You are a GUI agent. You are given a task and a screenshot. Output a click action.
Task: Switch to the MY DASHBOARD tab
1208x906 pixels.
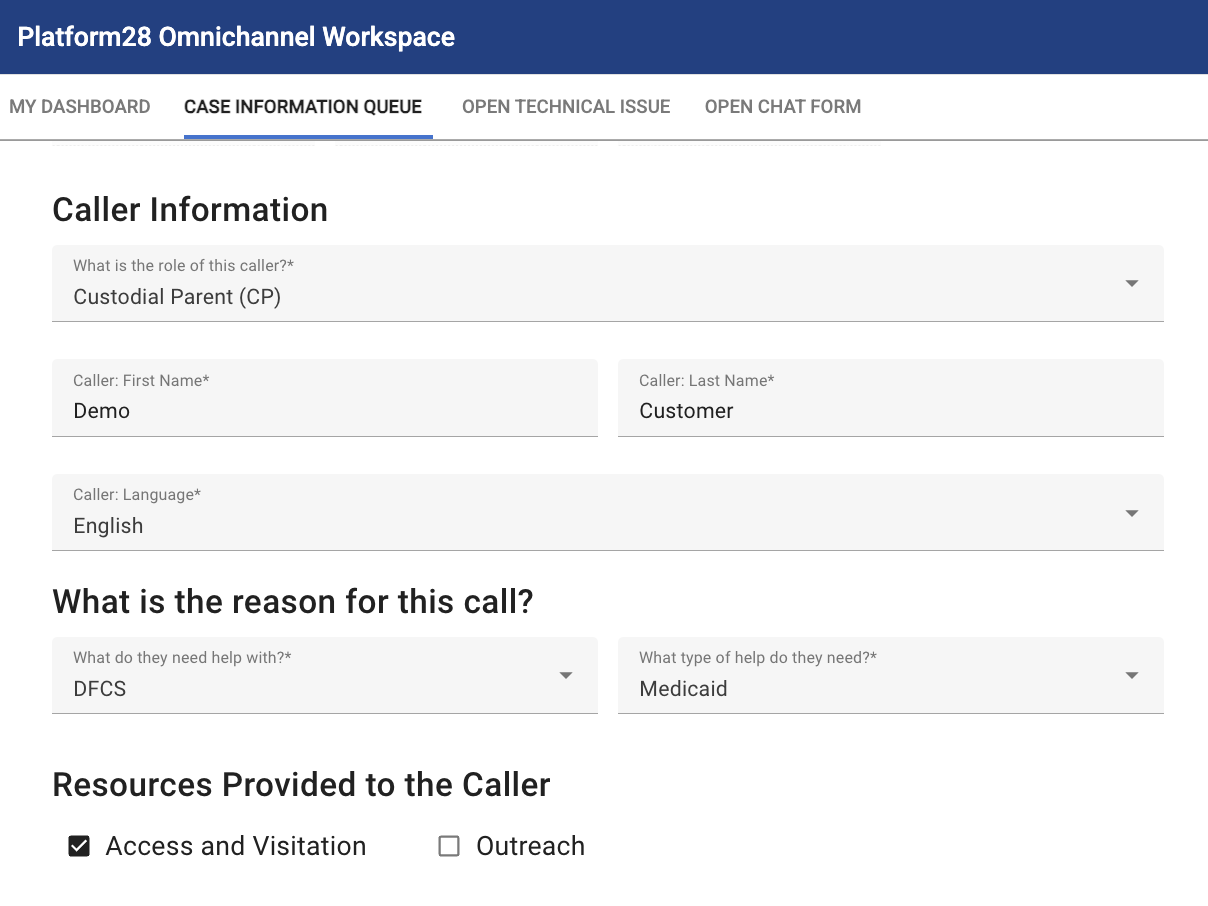coord(80,106)
